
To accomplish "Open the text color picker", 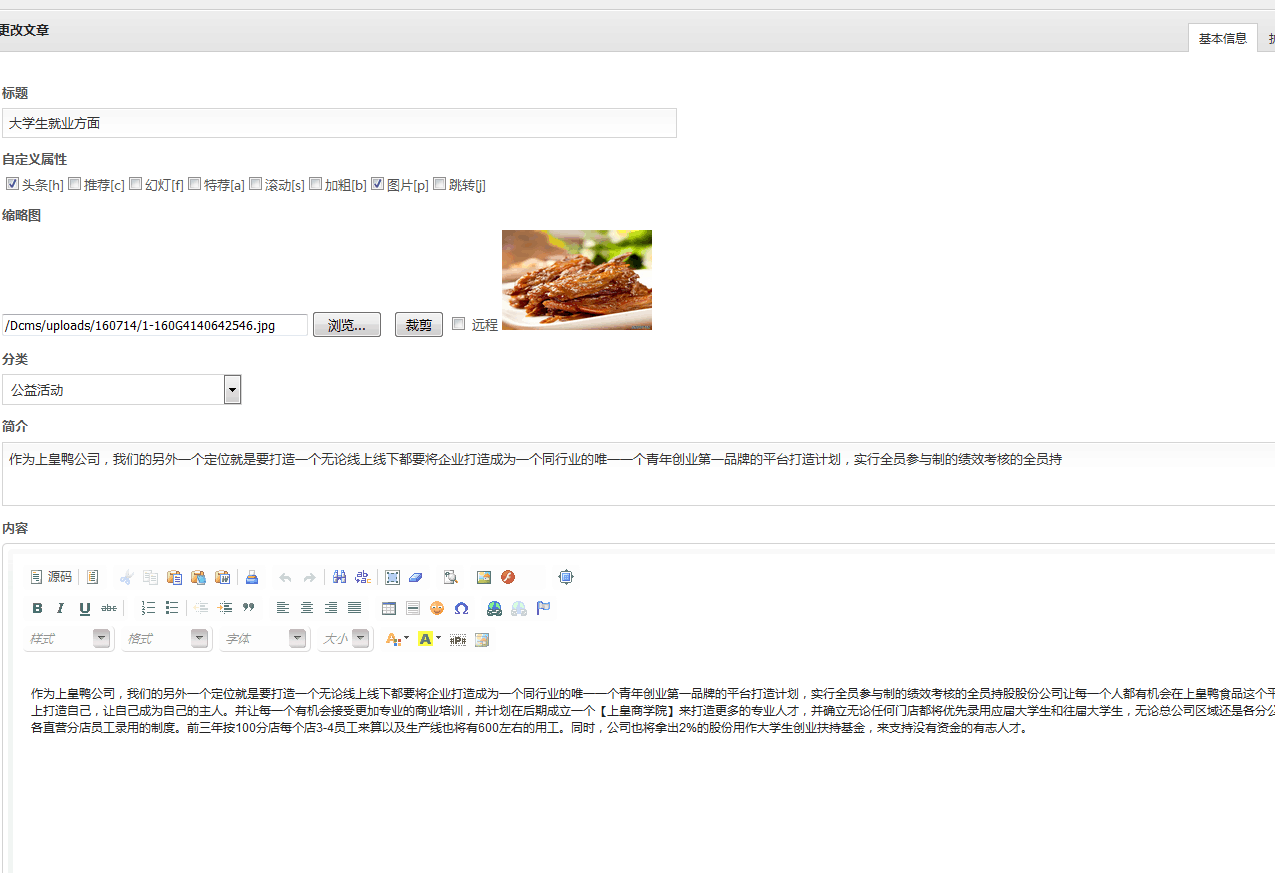I will tap(397, 639).
